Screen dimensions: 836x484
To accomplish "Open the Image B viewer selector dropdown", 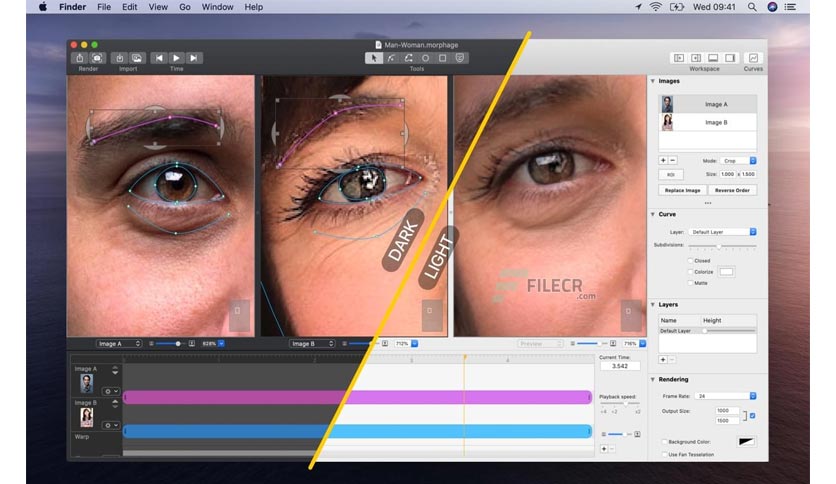I will [x=312, y=344].
